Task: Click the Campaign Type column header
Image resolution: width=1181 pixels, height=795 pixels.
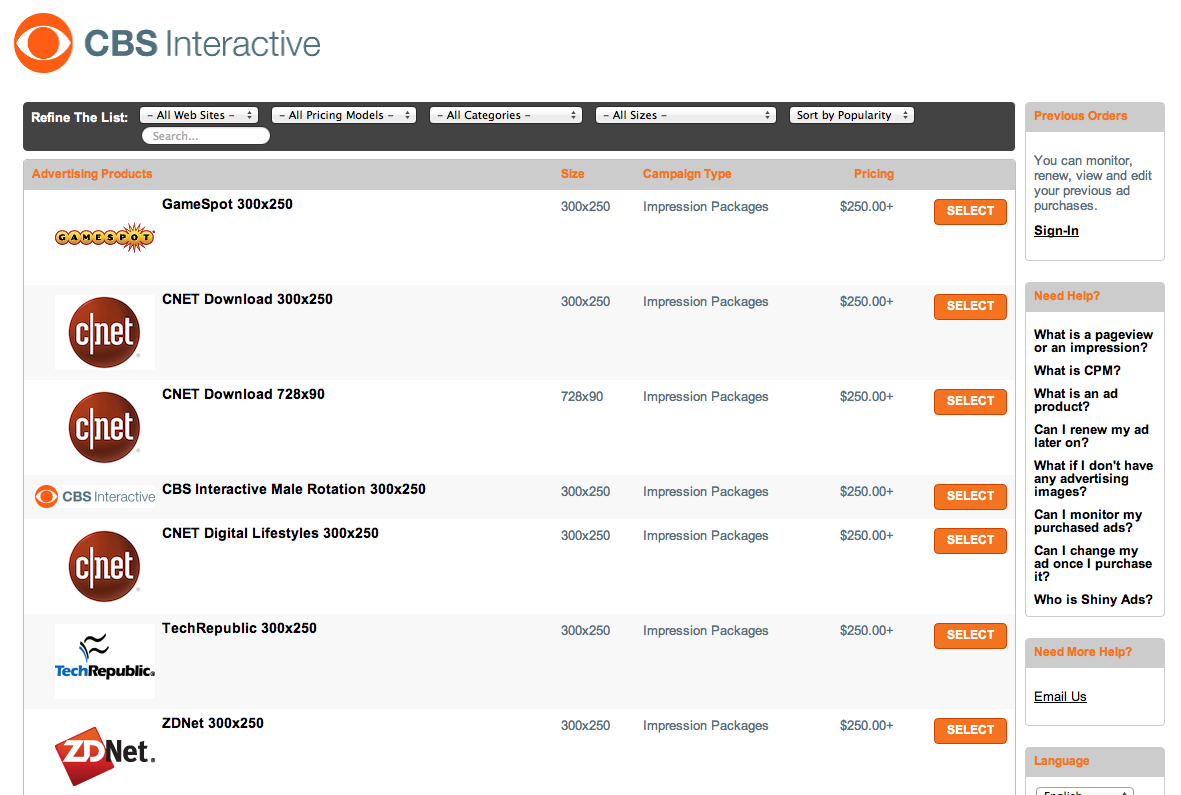Action: 687,174
